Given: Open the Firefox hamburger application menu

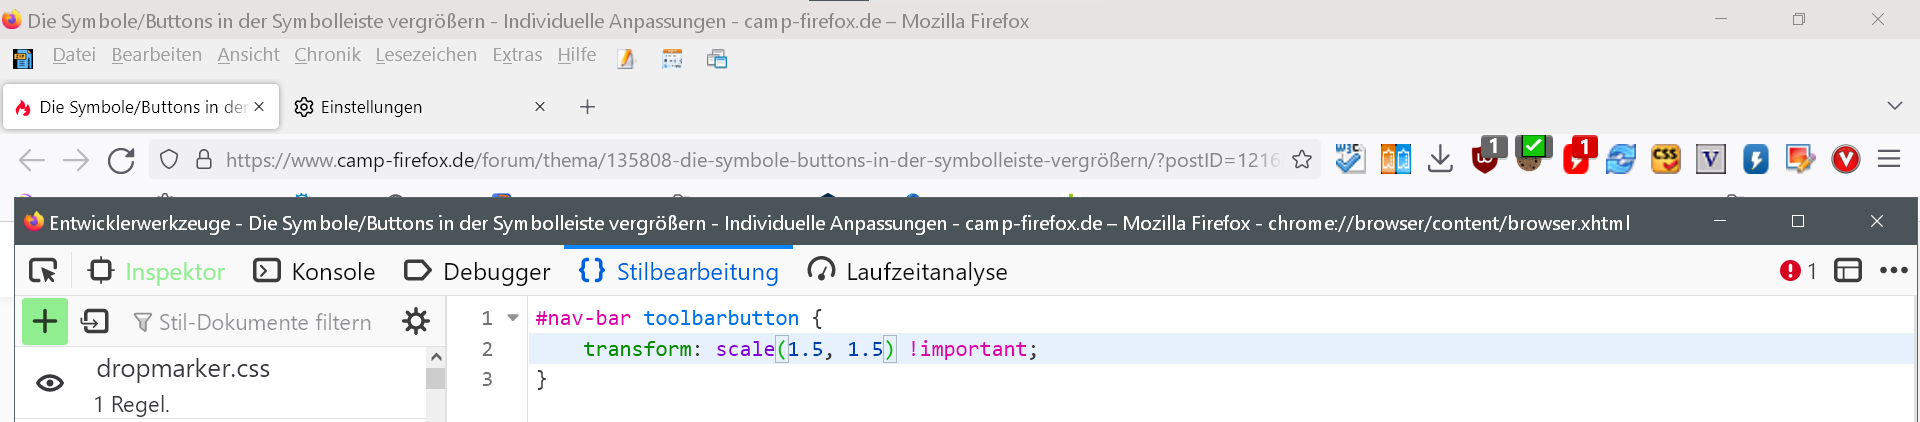Looking at the screenshot, I should (1888, 159).
